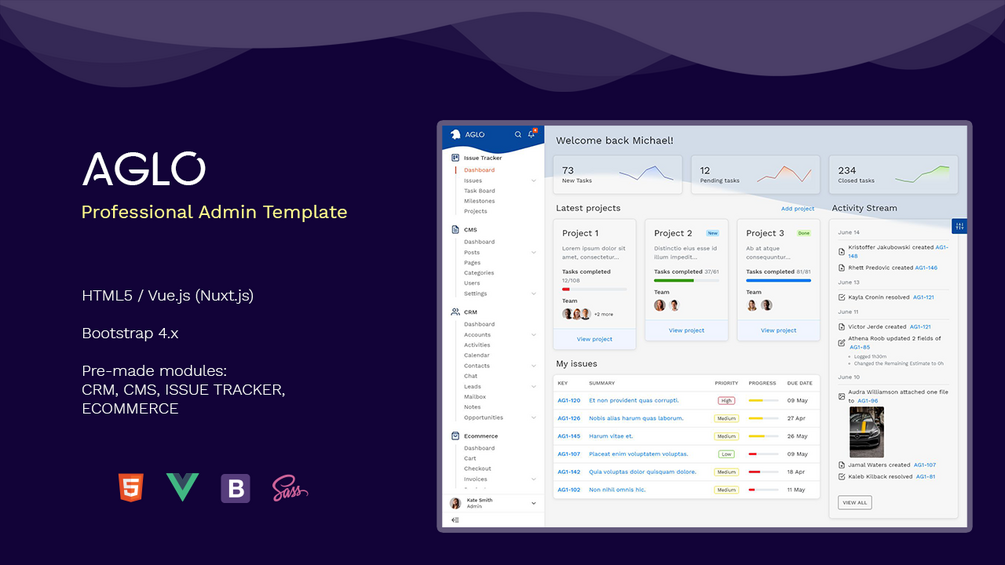Viewport: 1005px width, 565px height.
Task: Click '18 Apr' due date cell
Action: pyautogui.click(x=796, y=472)
